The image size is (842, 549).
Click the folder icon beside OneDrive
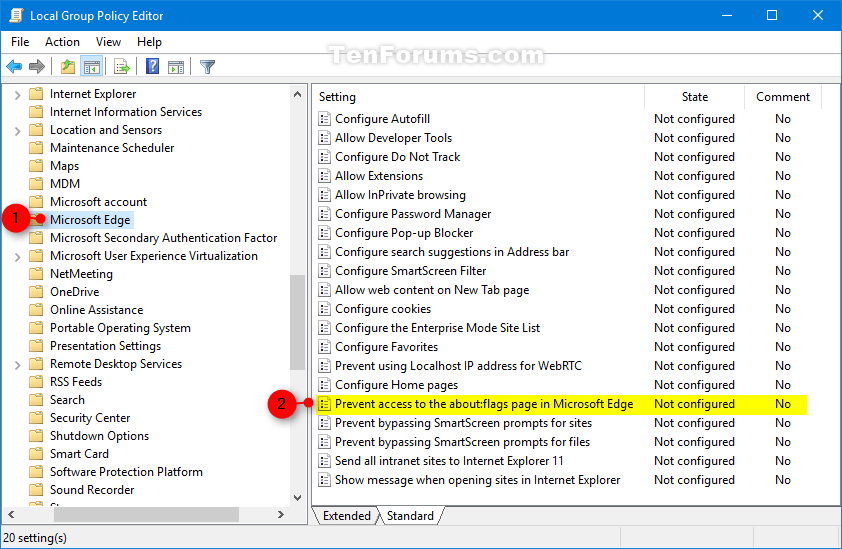click(36, 292)
